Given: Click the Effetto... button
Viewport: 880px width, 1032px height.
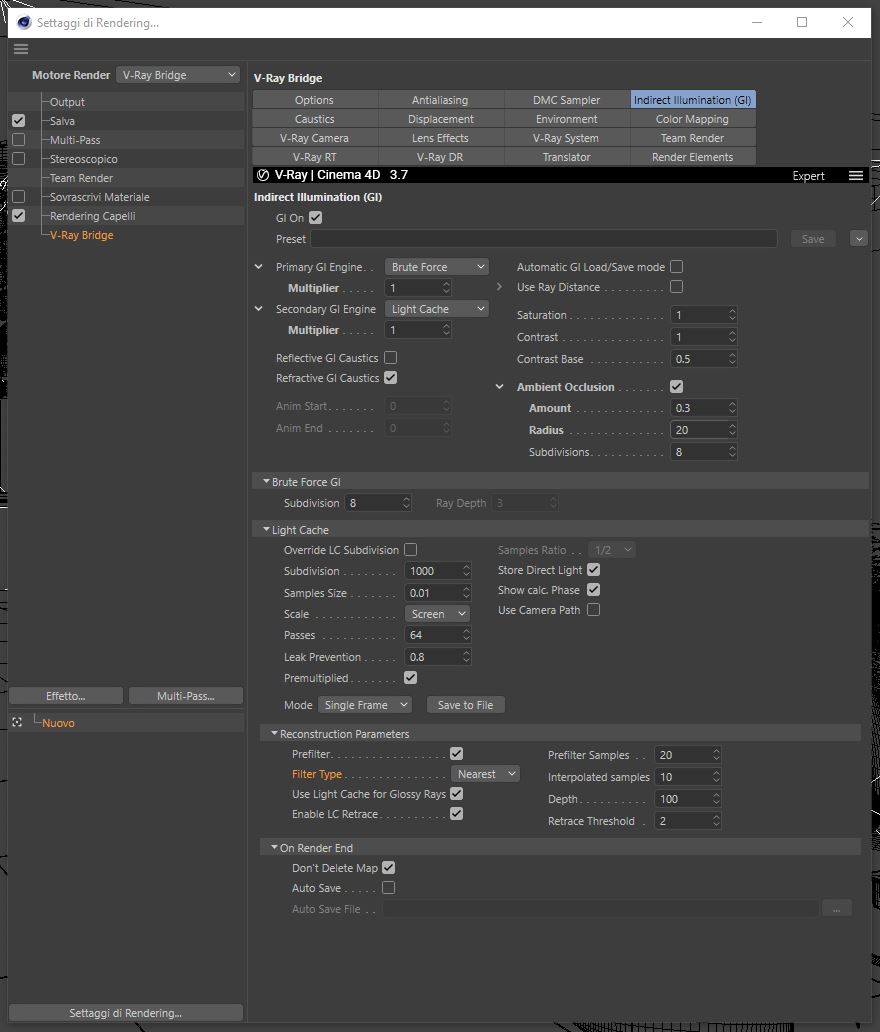Looking at the screenshot, I should [66, 696].
